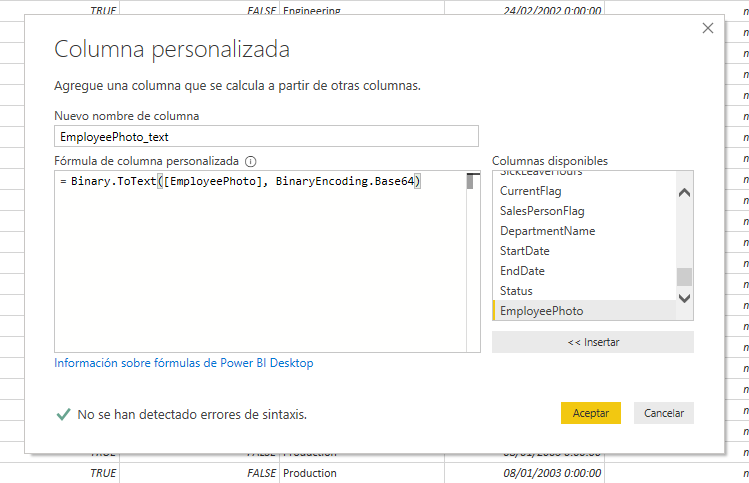Close the Columna personalizada dialog with X
This screenshot has height=483, width=749.
708,28
